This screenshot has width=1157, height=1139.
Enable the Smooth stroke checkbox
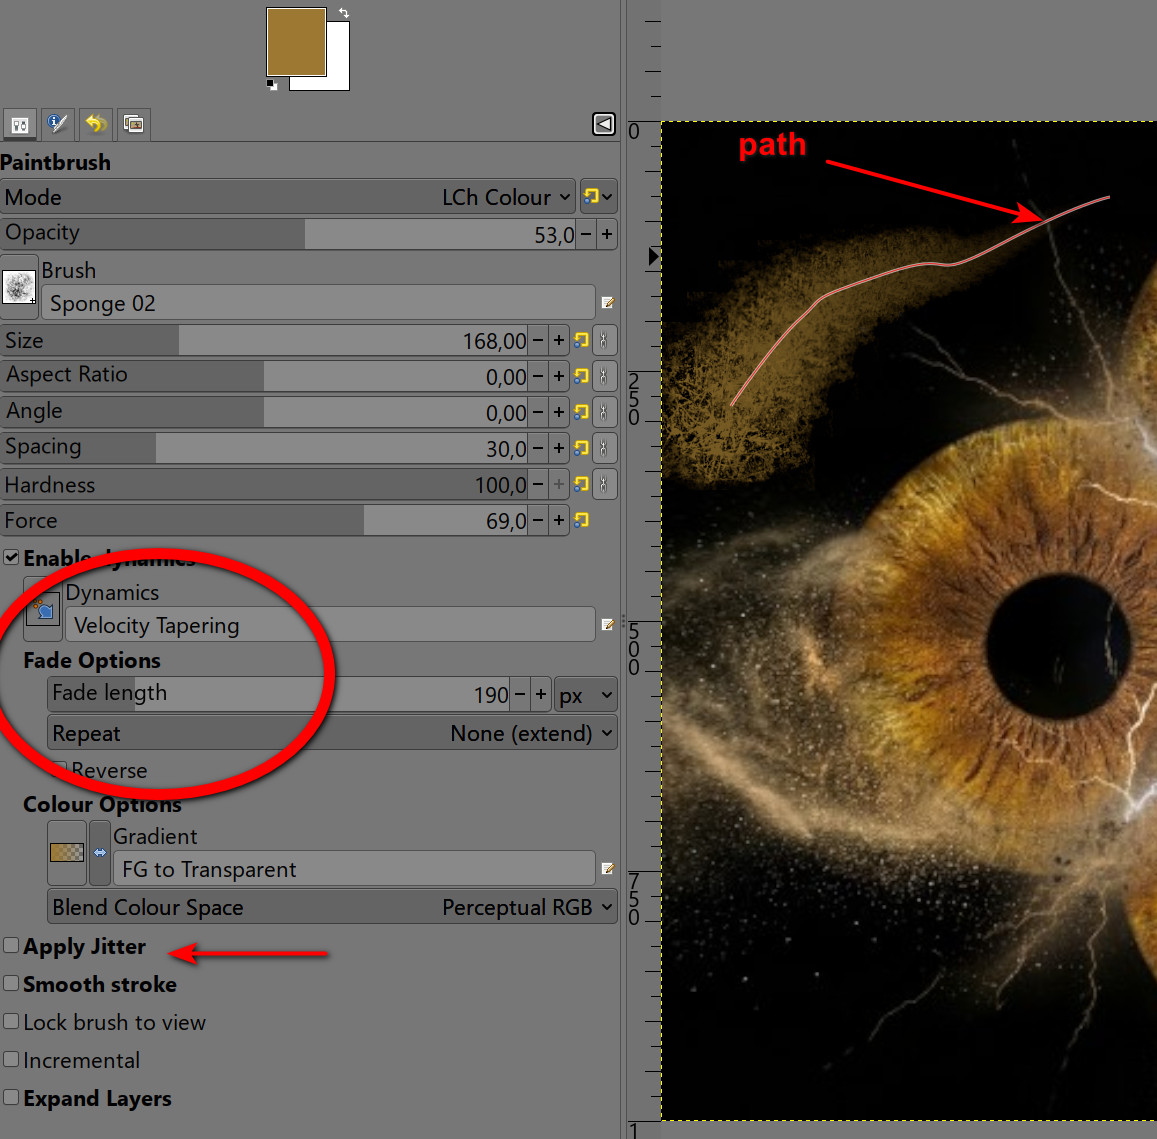click(12, 984)
